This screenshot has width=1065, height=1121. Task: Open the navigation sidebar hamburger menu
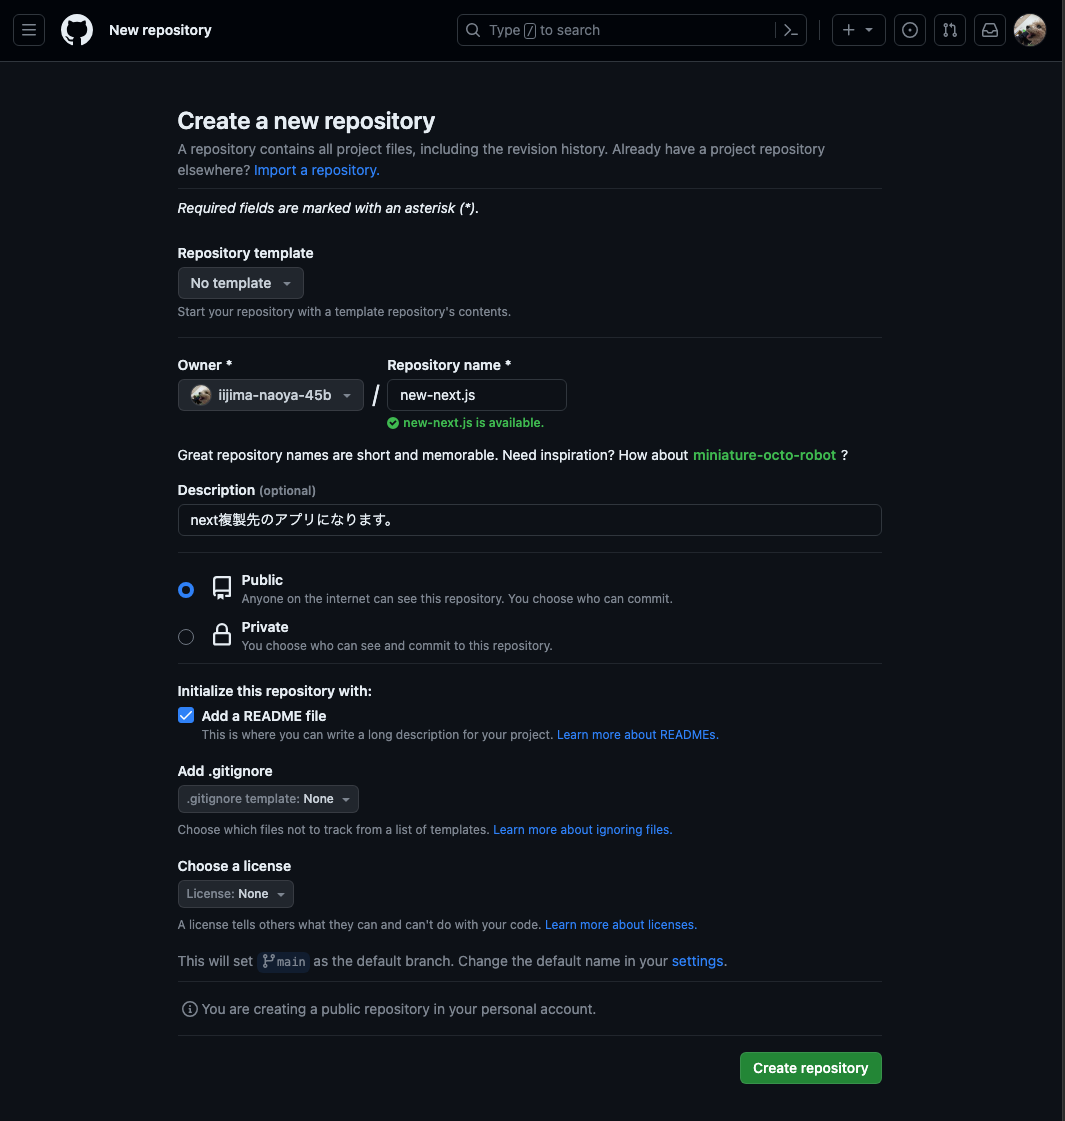click(x=28, y=30)
